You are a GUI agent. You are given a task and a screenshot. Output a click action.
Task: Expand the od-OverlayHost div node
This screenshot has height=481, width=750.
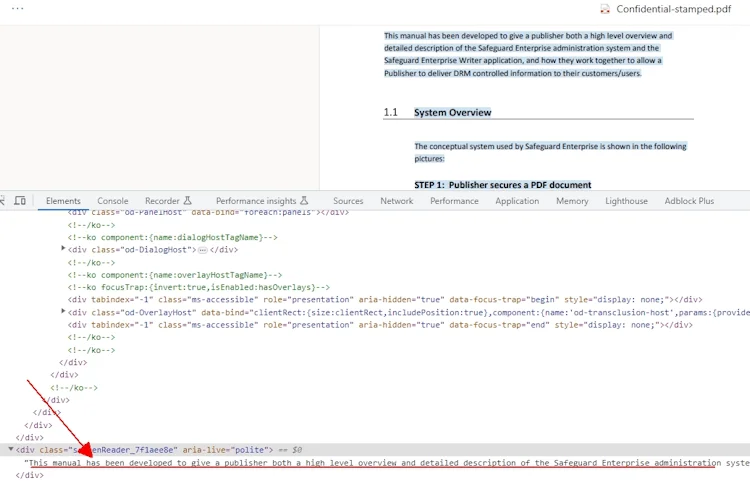(x=63, y=311)
